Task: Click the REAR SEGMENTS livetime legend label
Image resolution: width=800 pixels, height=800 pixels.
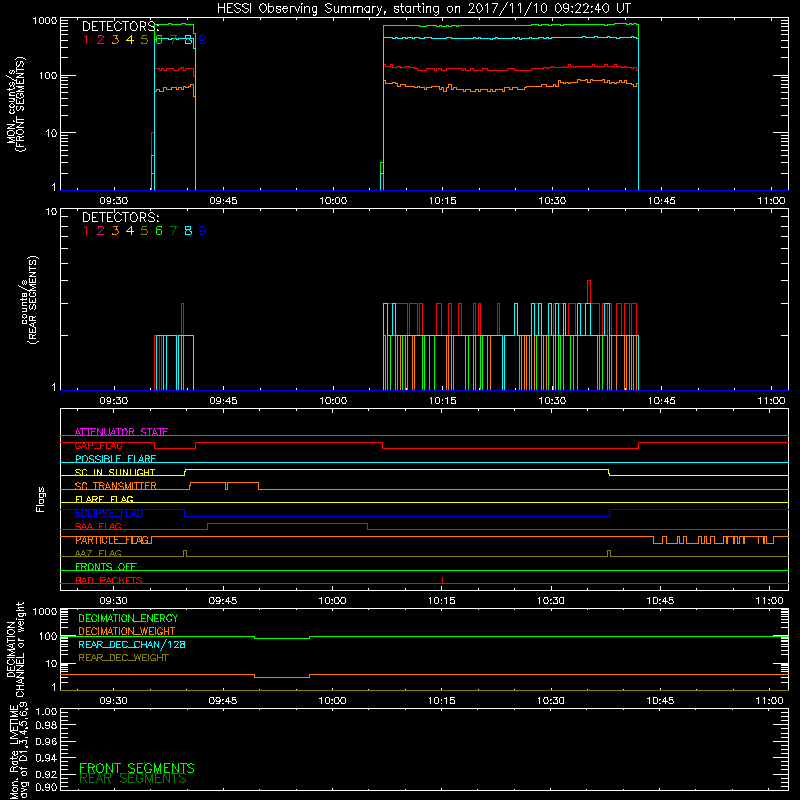Action: click(133, 779)
